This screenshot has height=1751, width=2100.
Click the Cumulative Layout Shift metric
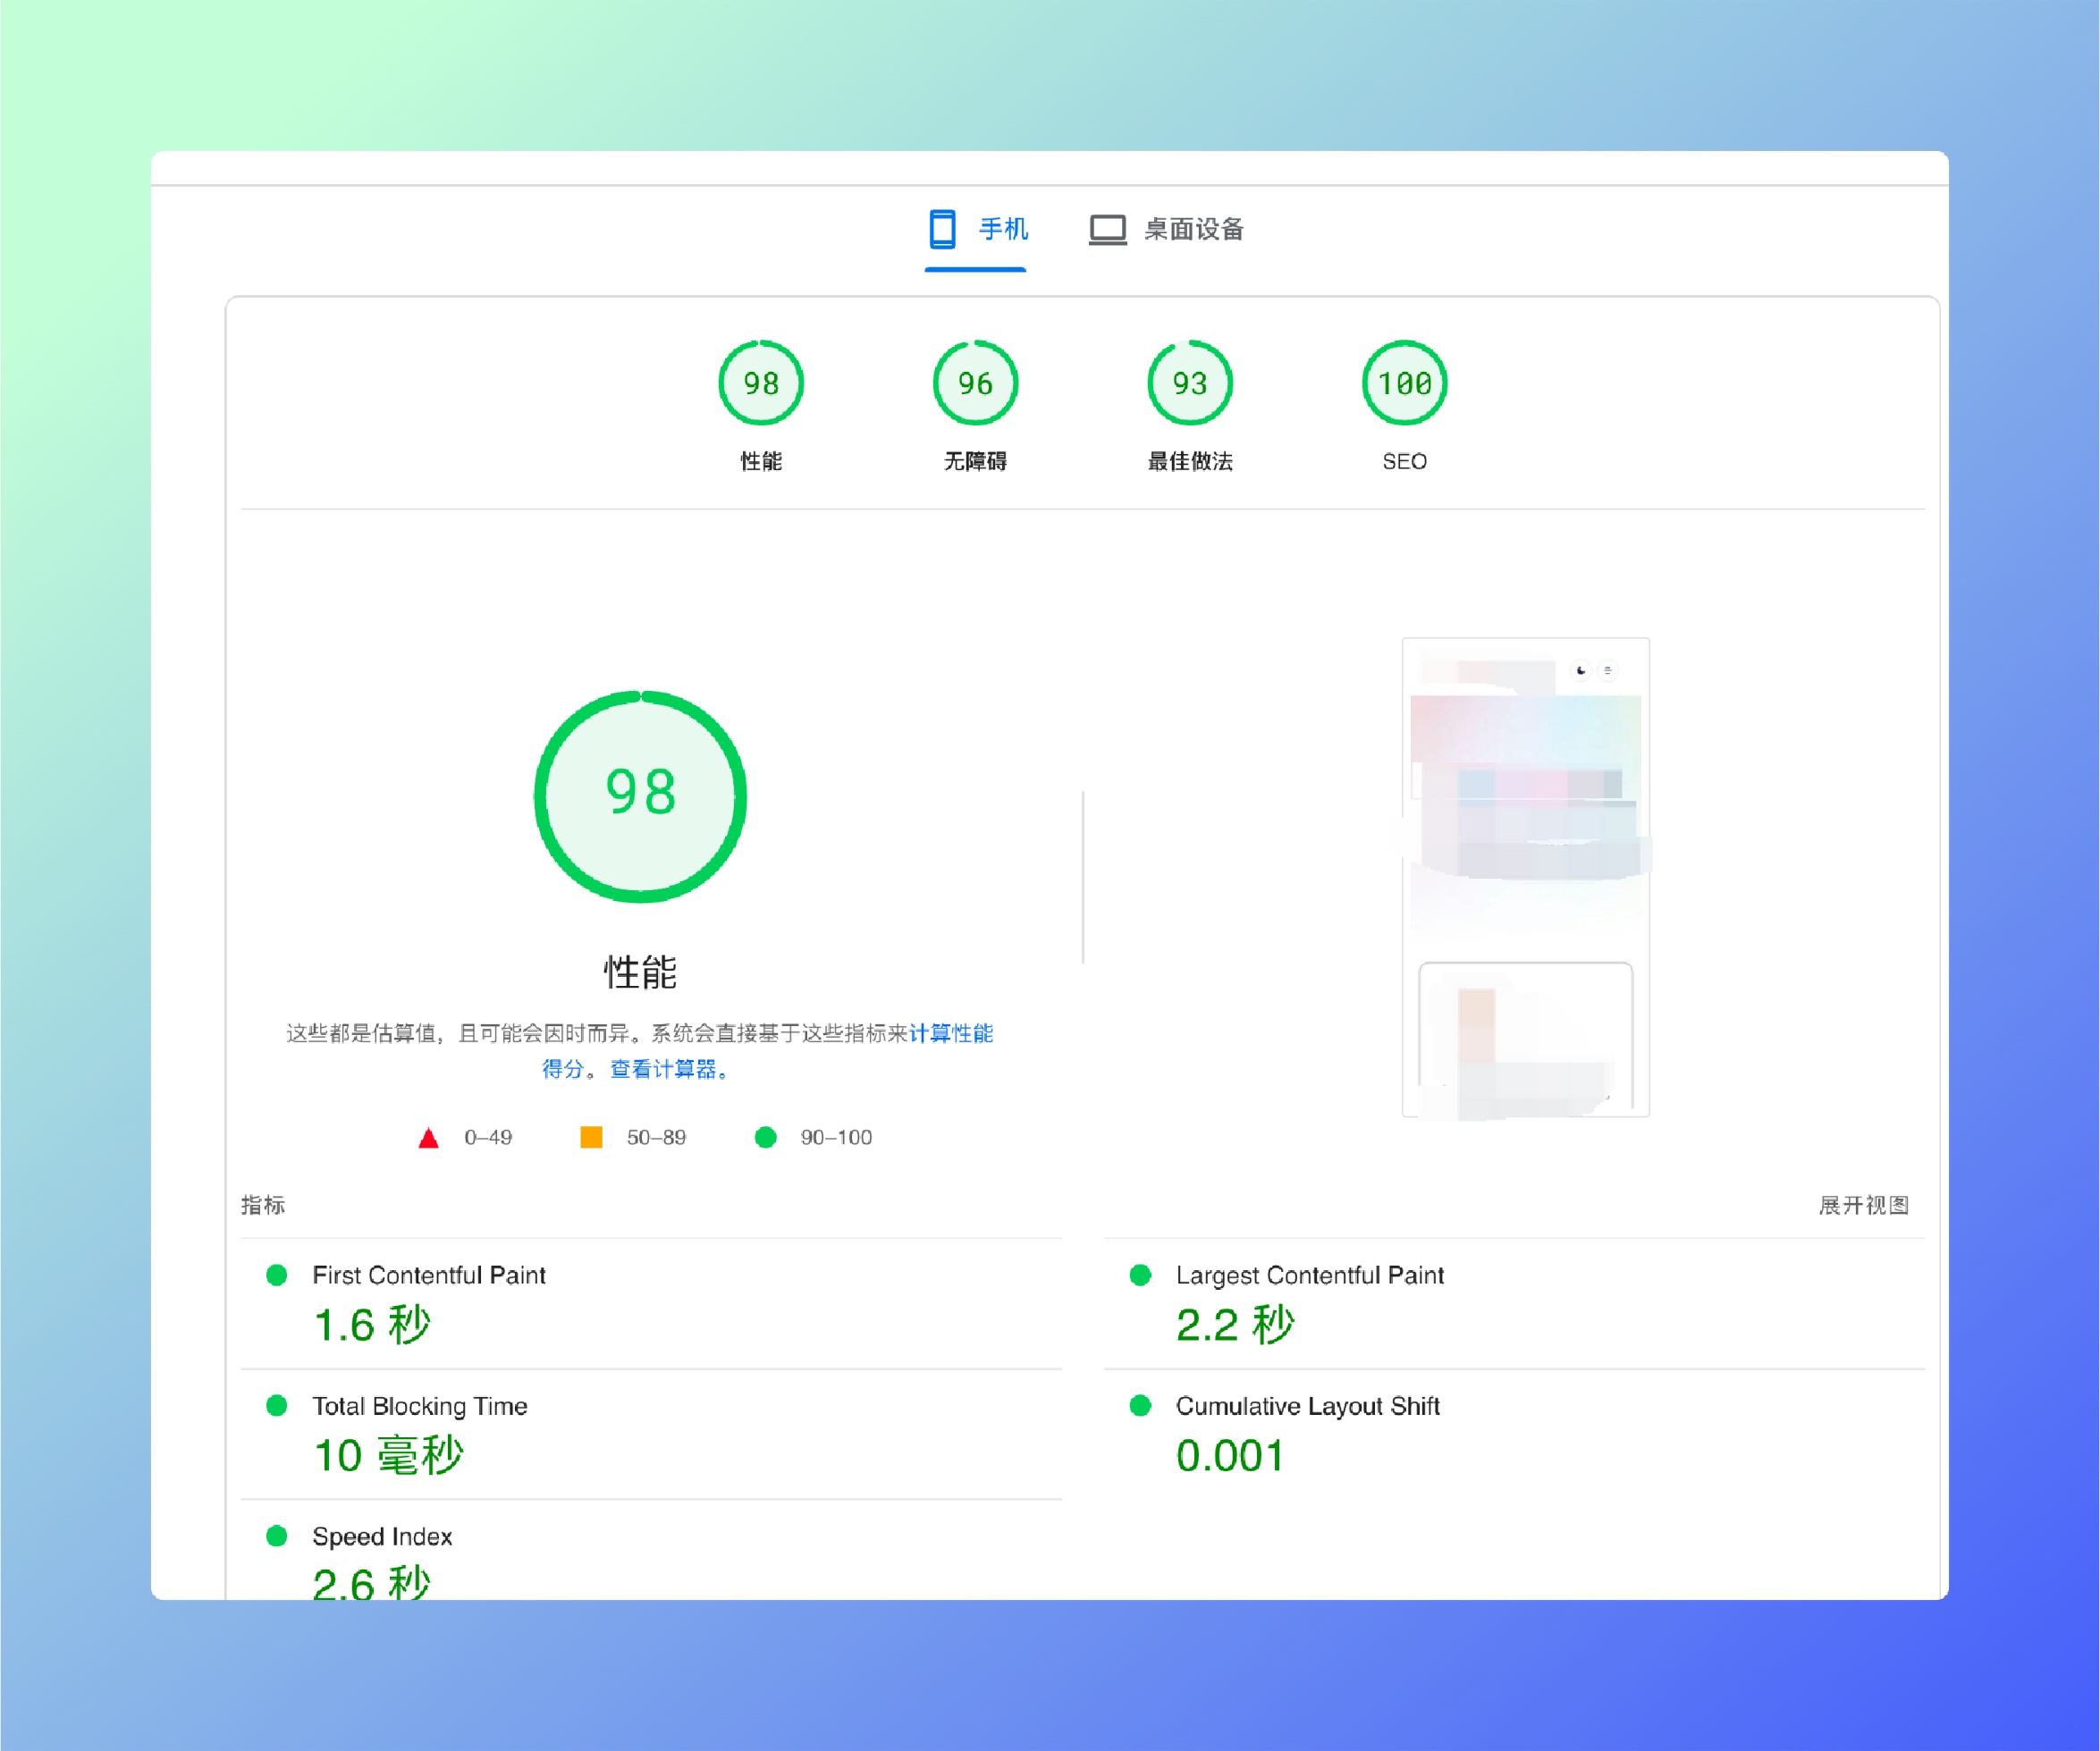click(1307, 1406)
